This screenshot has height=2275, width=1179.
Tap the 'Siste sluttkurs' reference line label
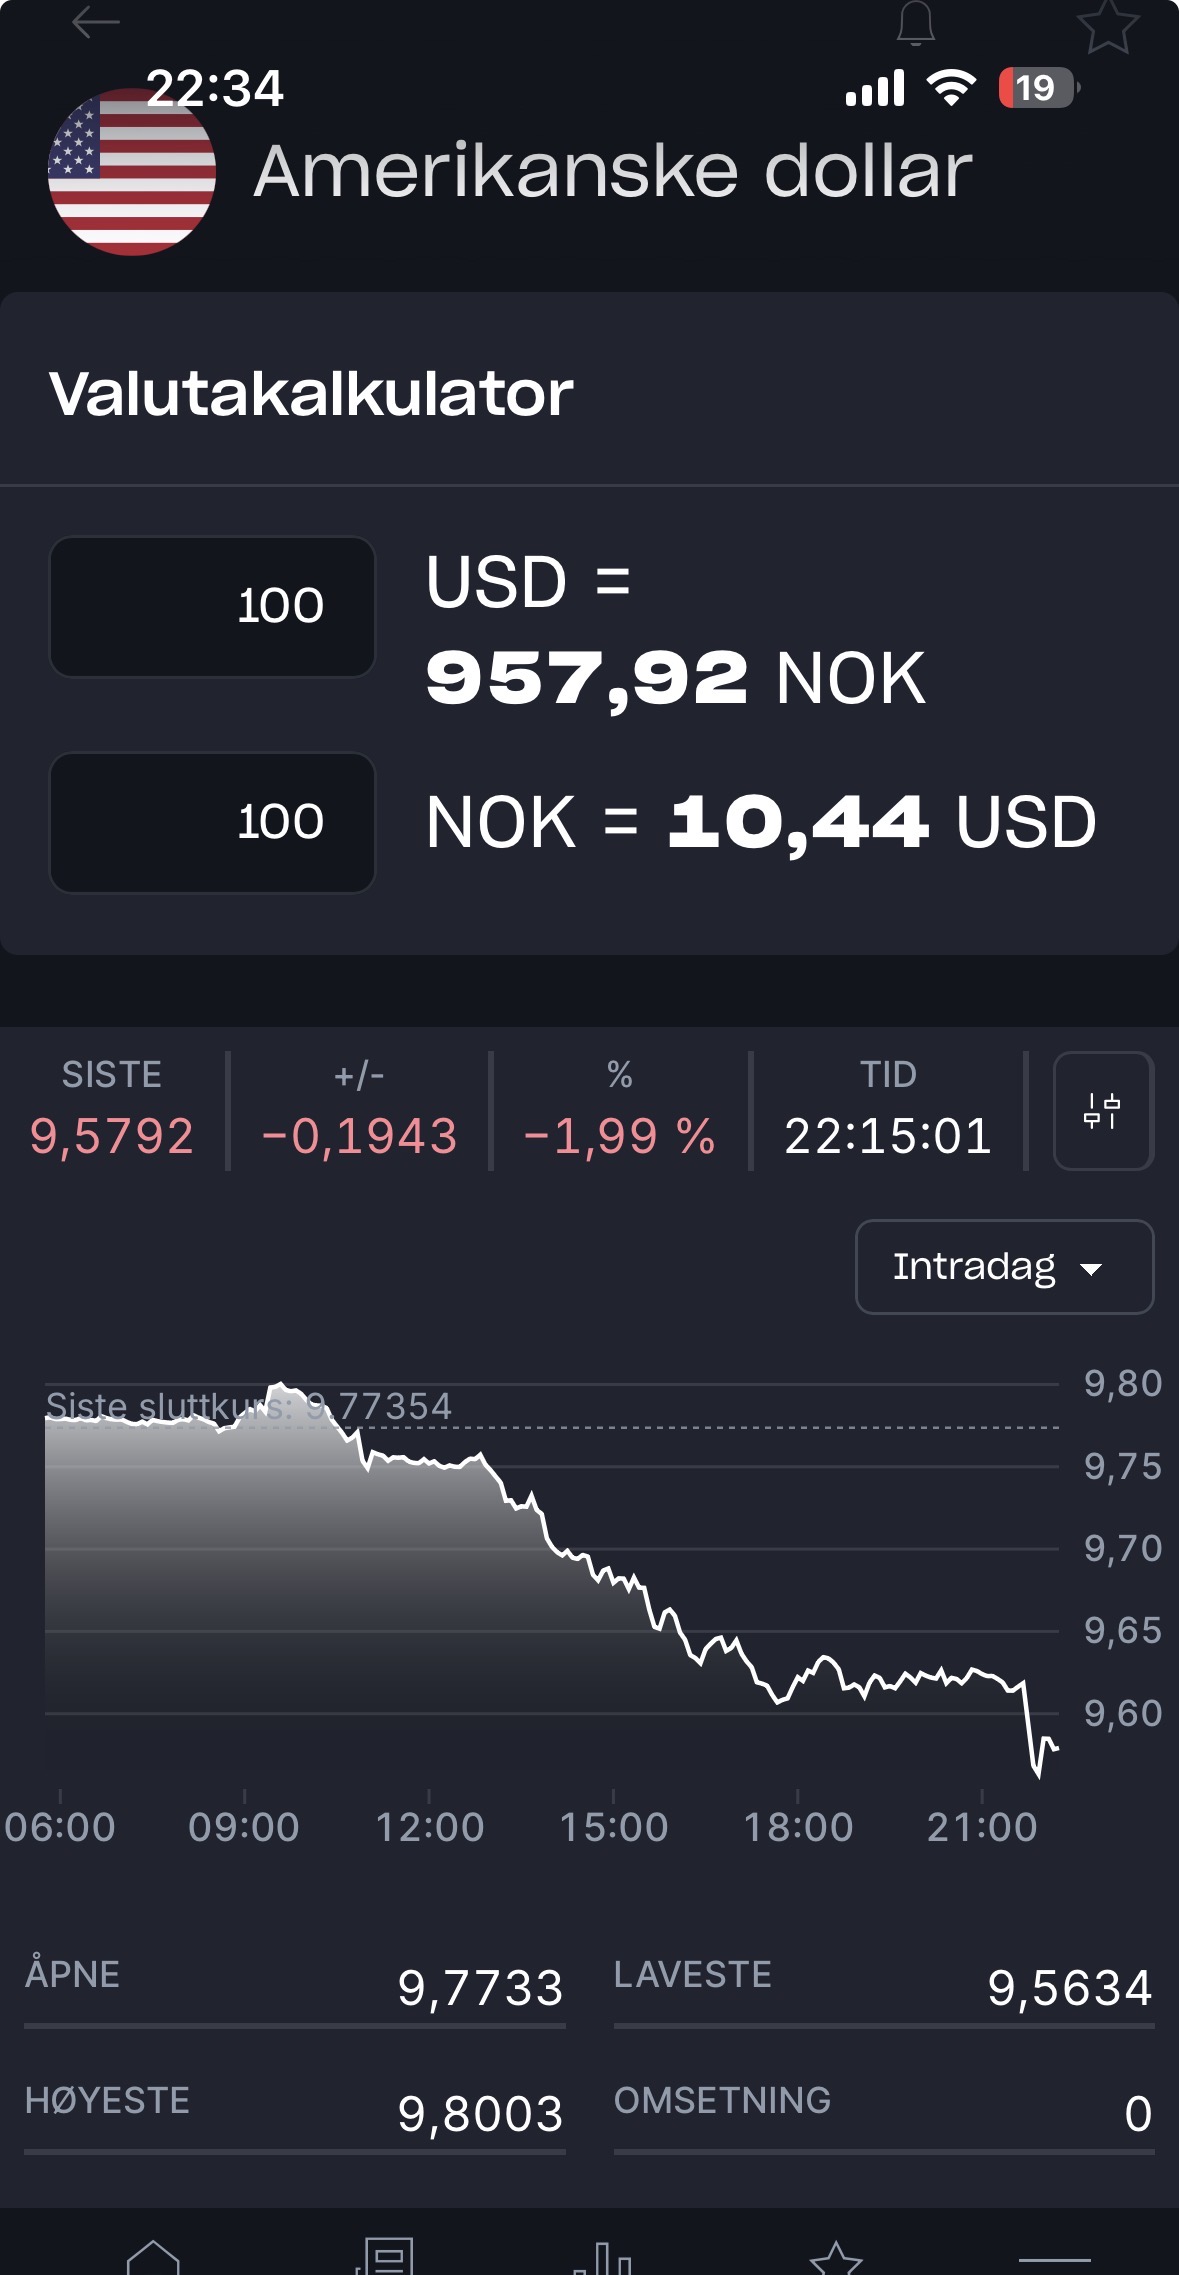pos(249,1407)
